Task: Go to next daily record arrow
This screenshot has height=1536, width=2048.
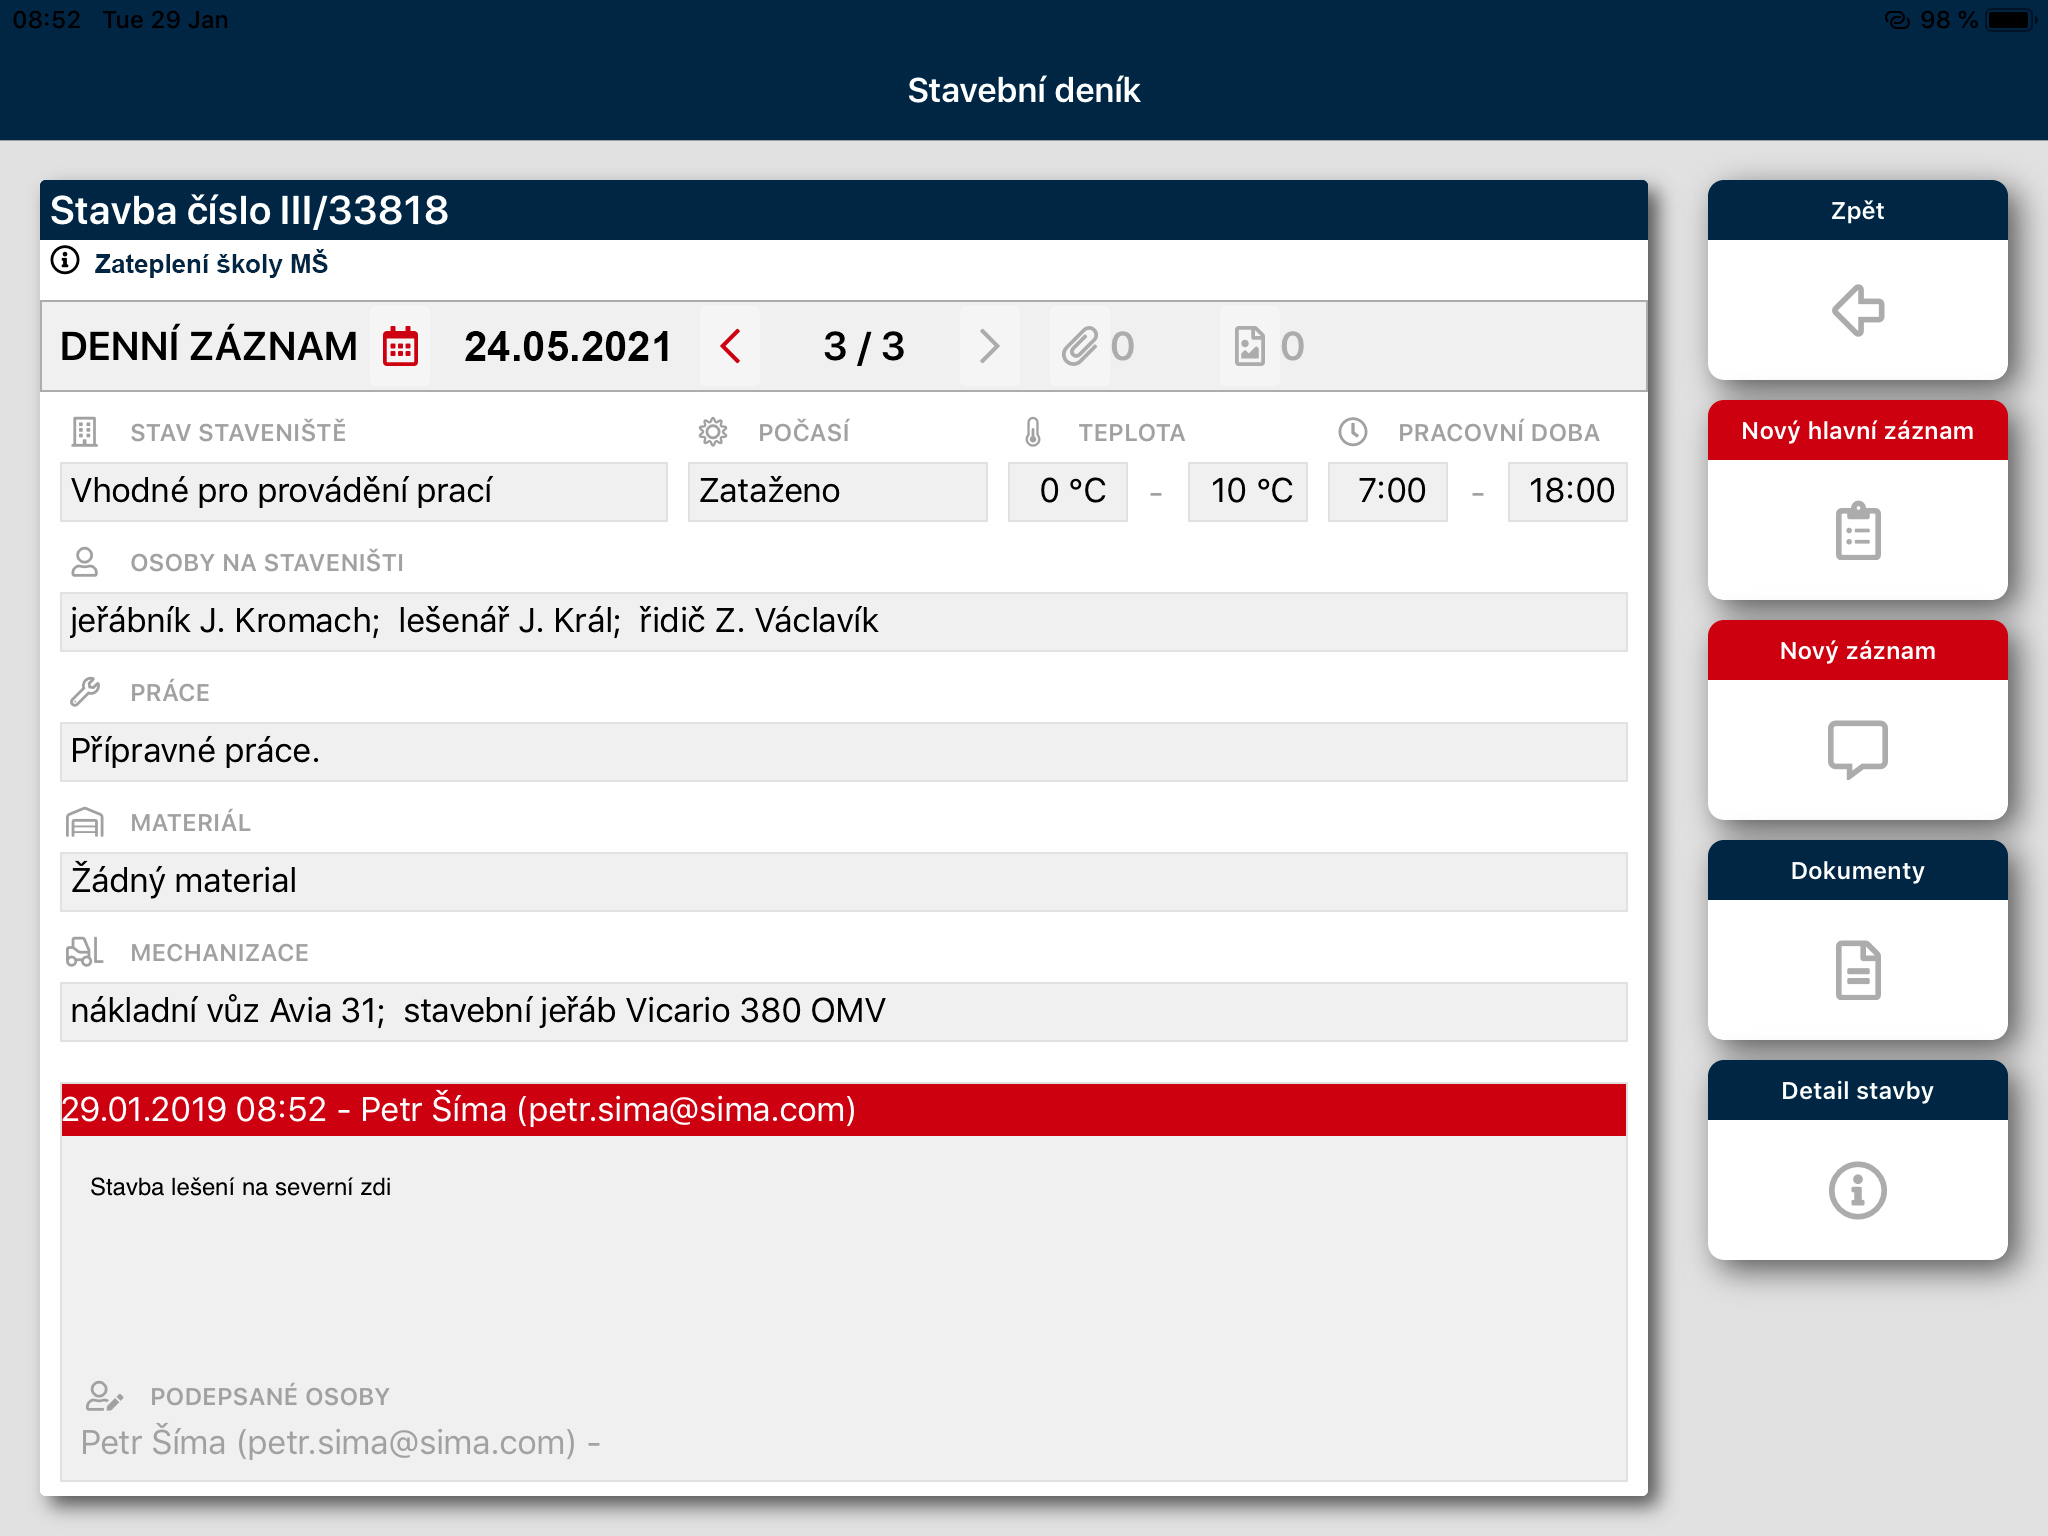Action: pos(989,347)
